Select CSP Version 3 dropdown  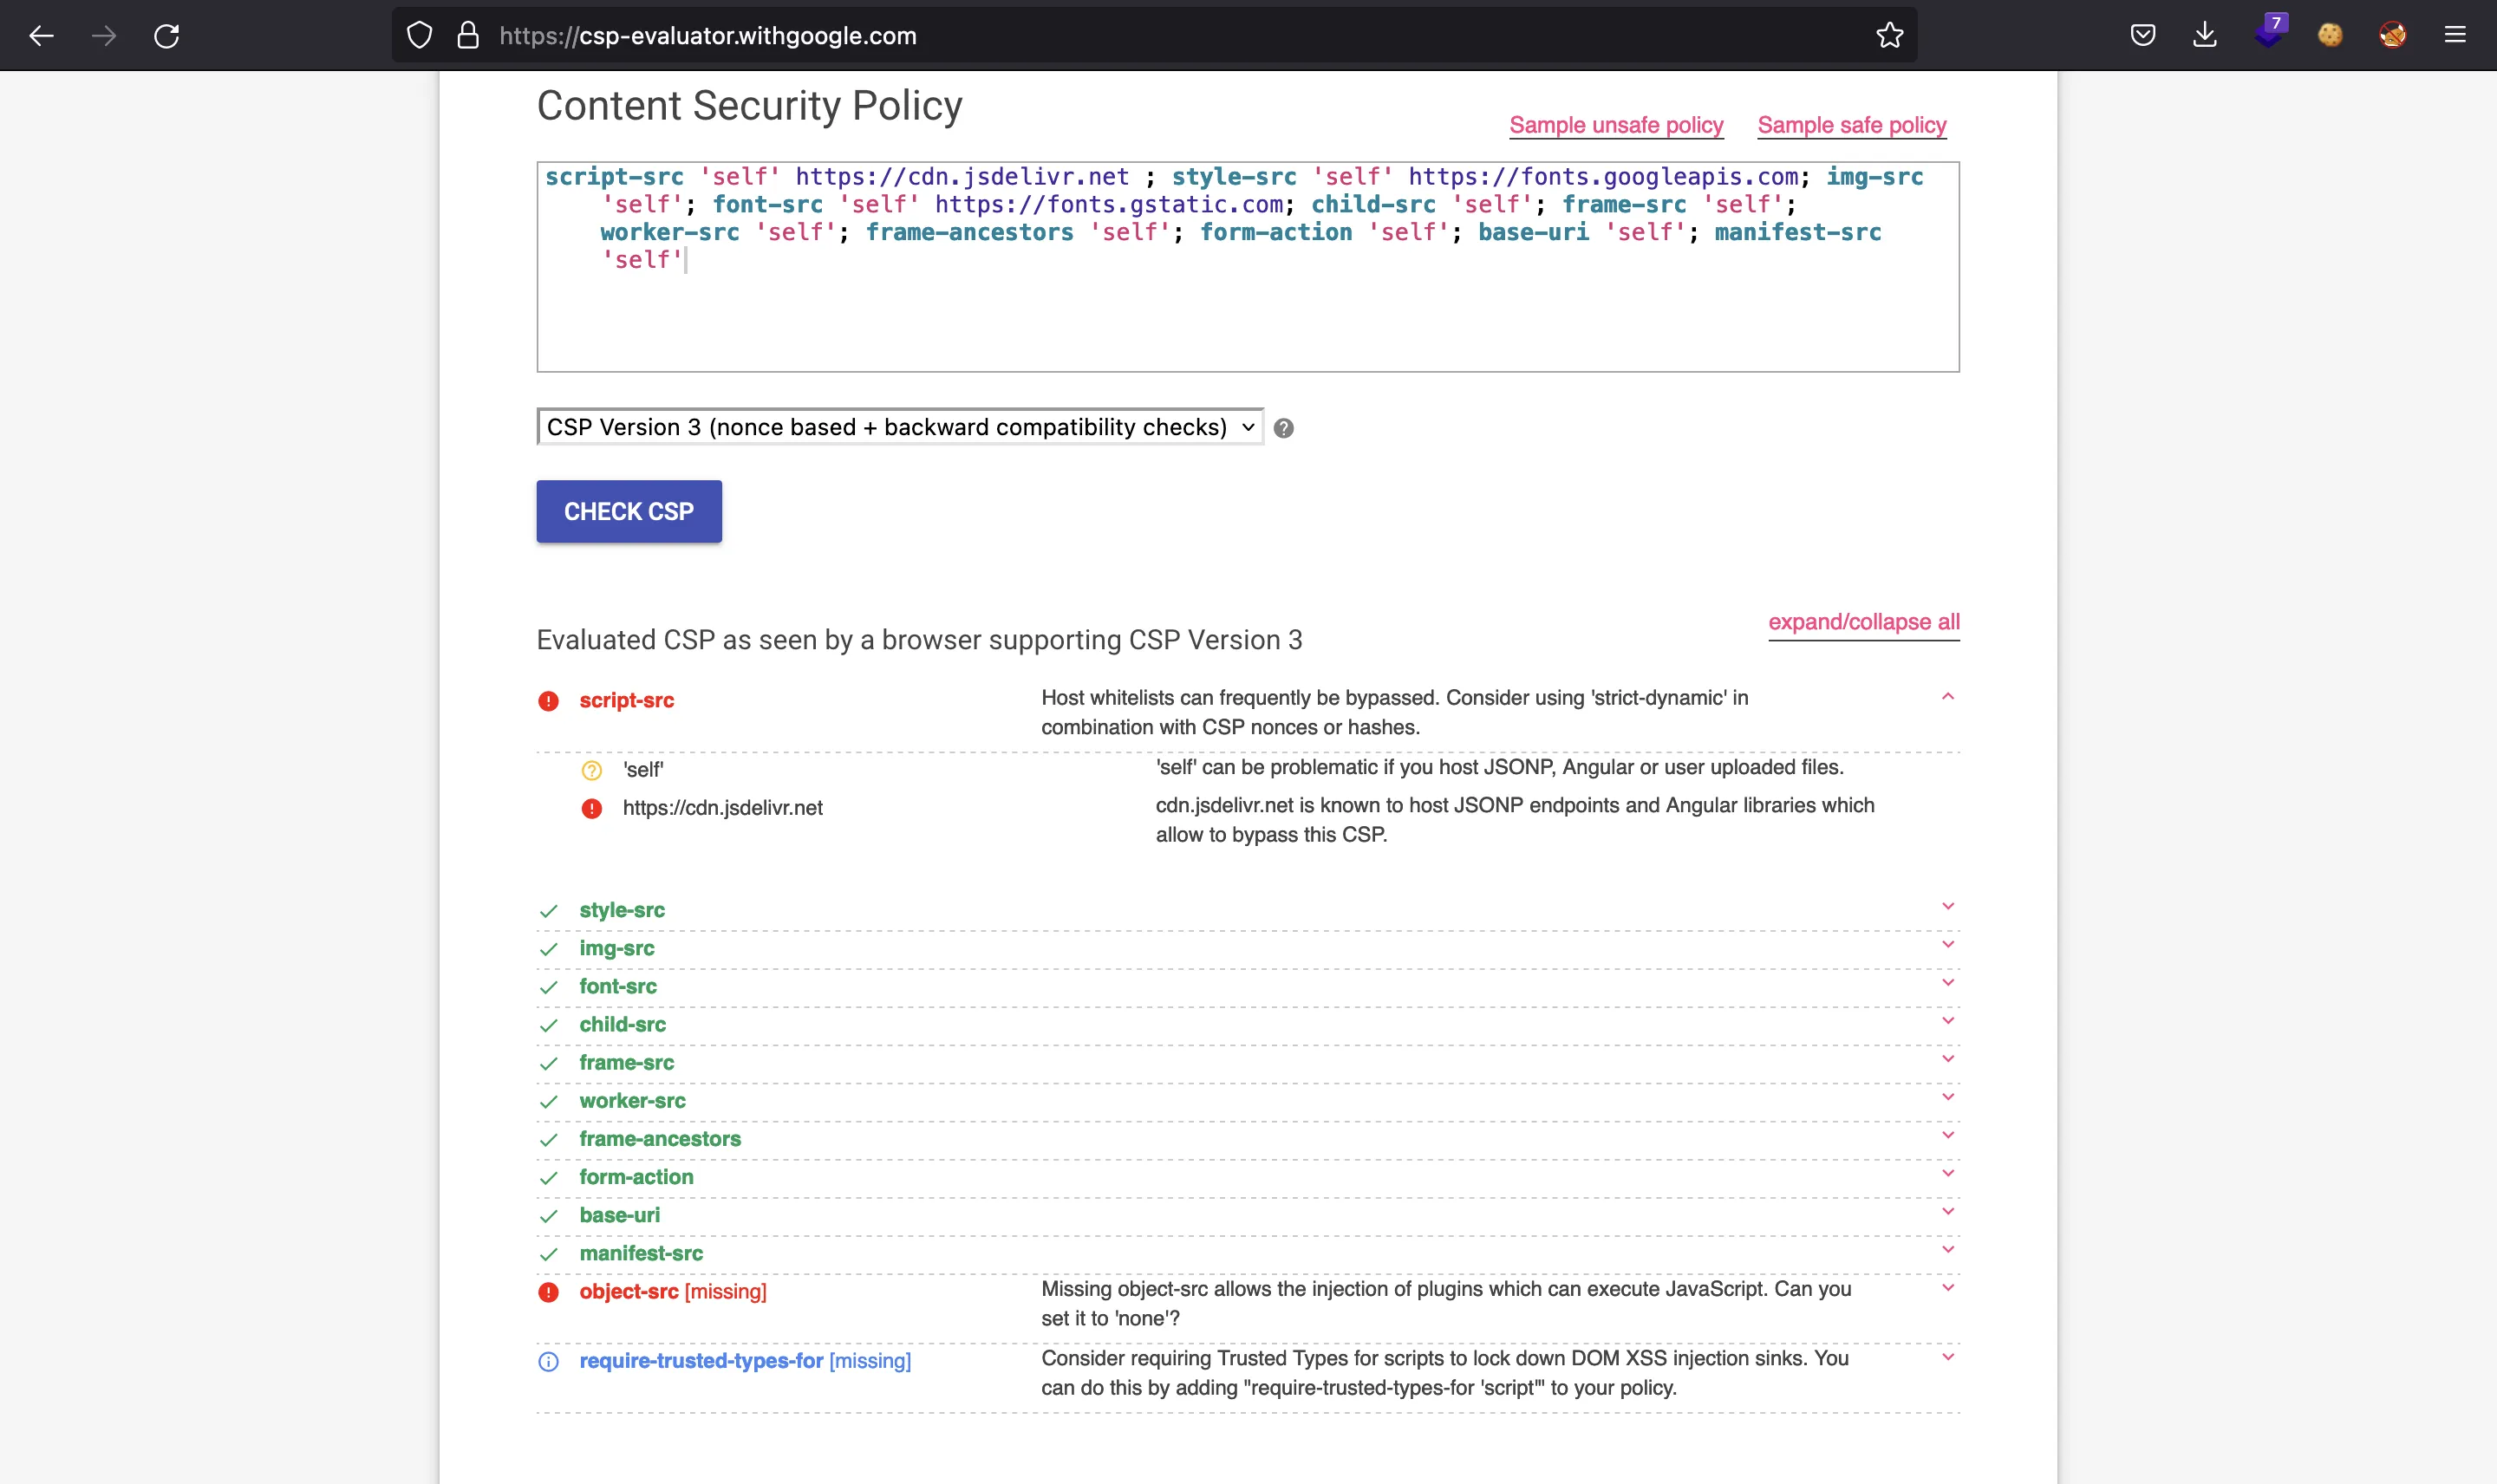(x=899, y=426)
